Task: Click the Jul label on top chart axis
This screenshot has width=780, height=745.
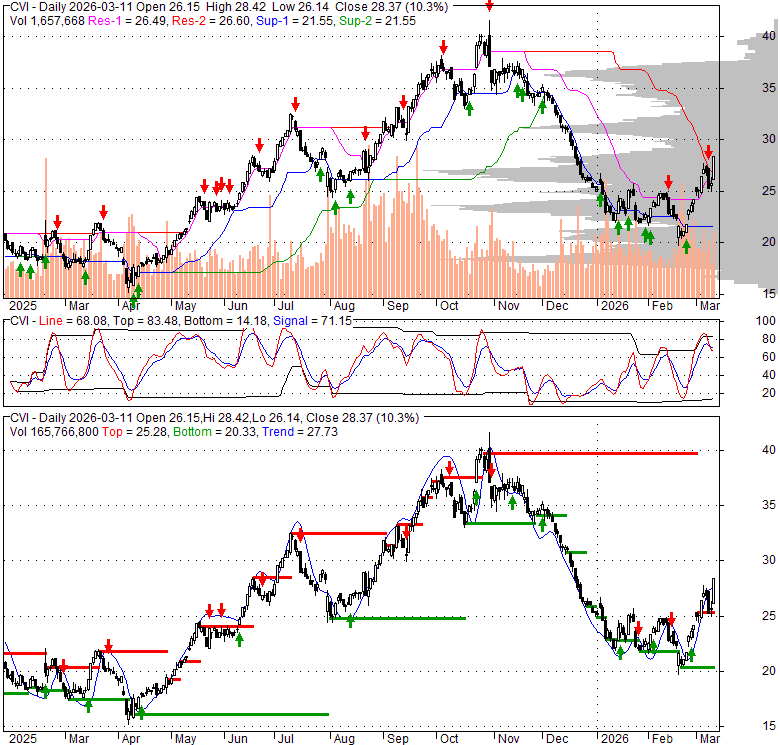Action: click(x=286, y=305)
